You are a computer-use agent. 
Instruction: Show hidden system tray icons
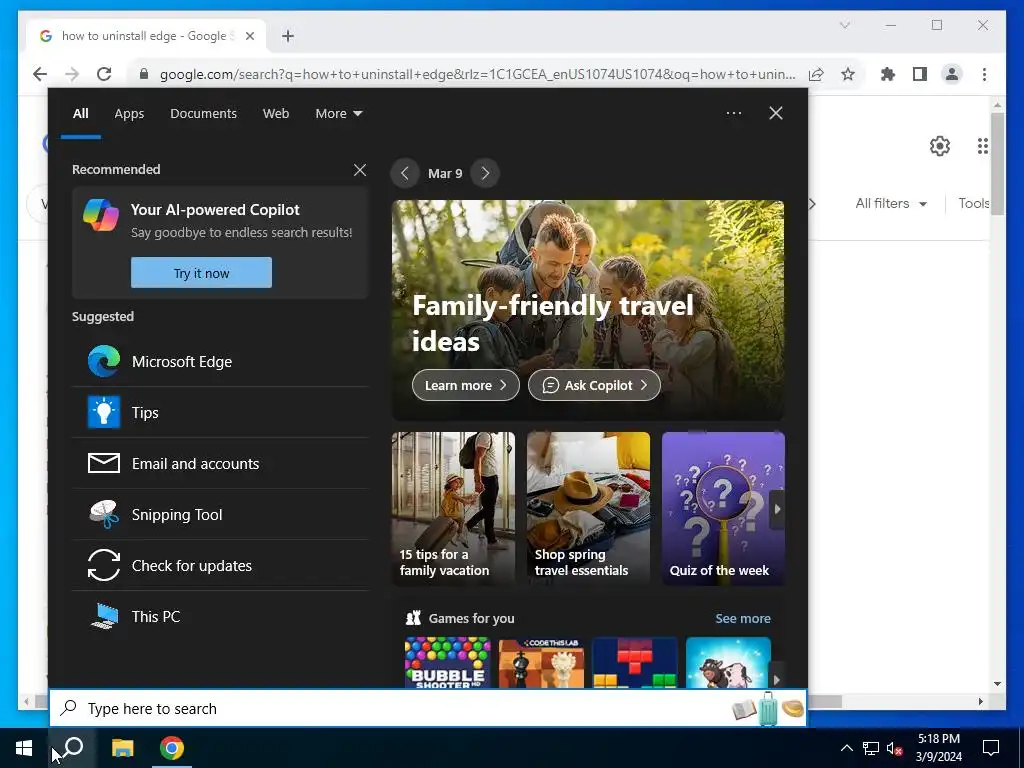pos(846,748)
